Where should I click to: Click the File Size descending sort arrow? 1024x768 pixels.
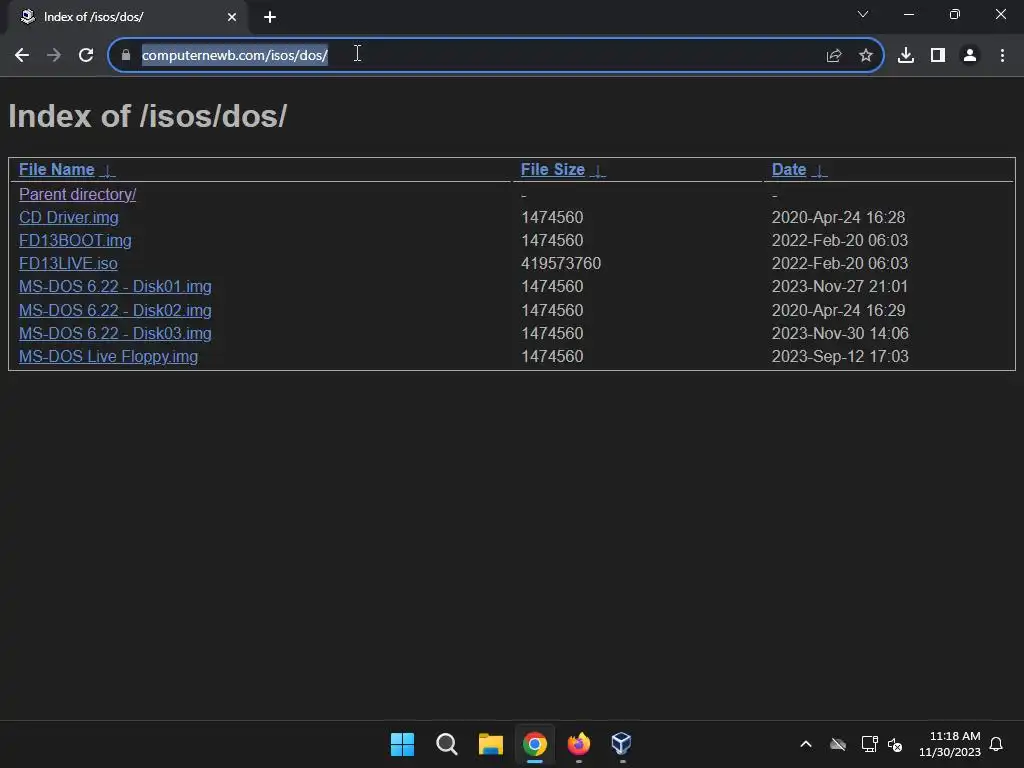pyautogui.click(x=598, y=171)
